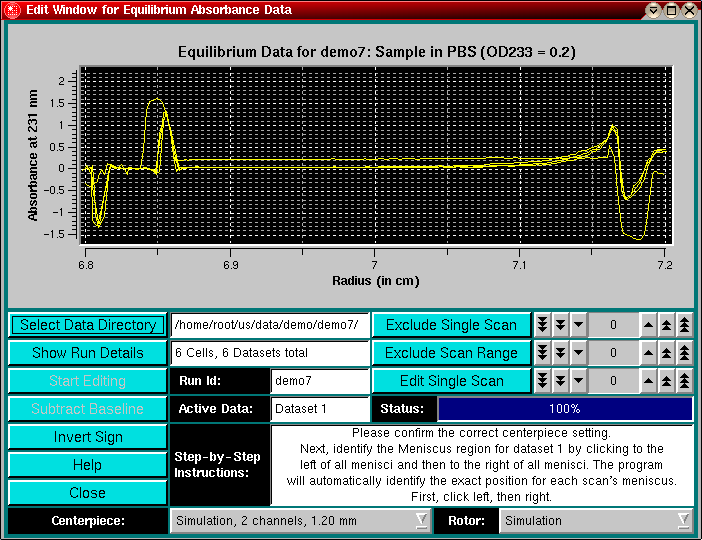702x540 pixels.
Task: Click single-up arrow in Exclude Single Scan row
Action: 648,325
